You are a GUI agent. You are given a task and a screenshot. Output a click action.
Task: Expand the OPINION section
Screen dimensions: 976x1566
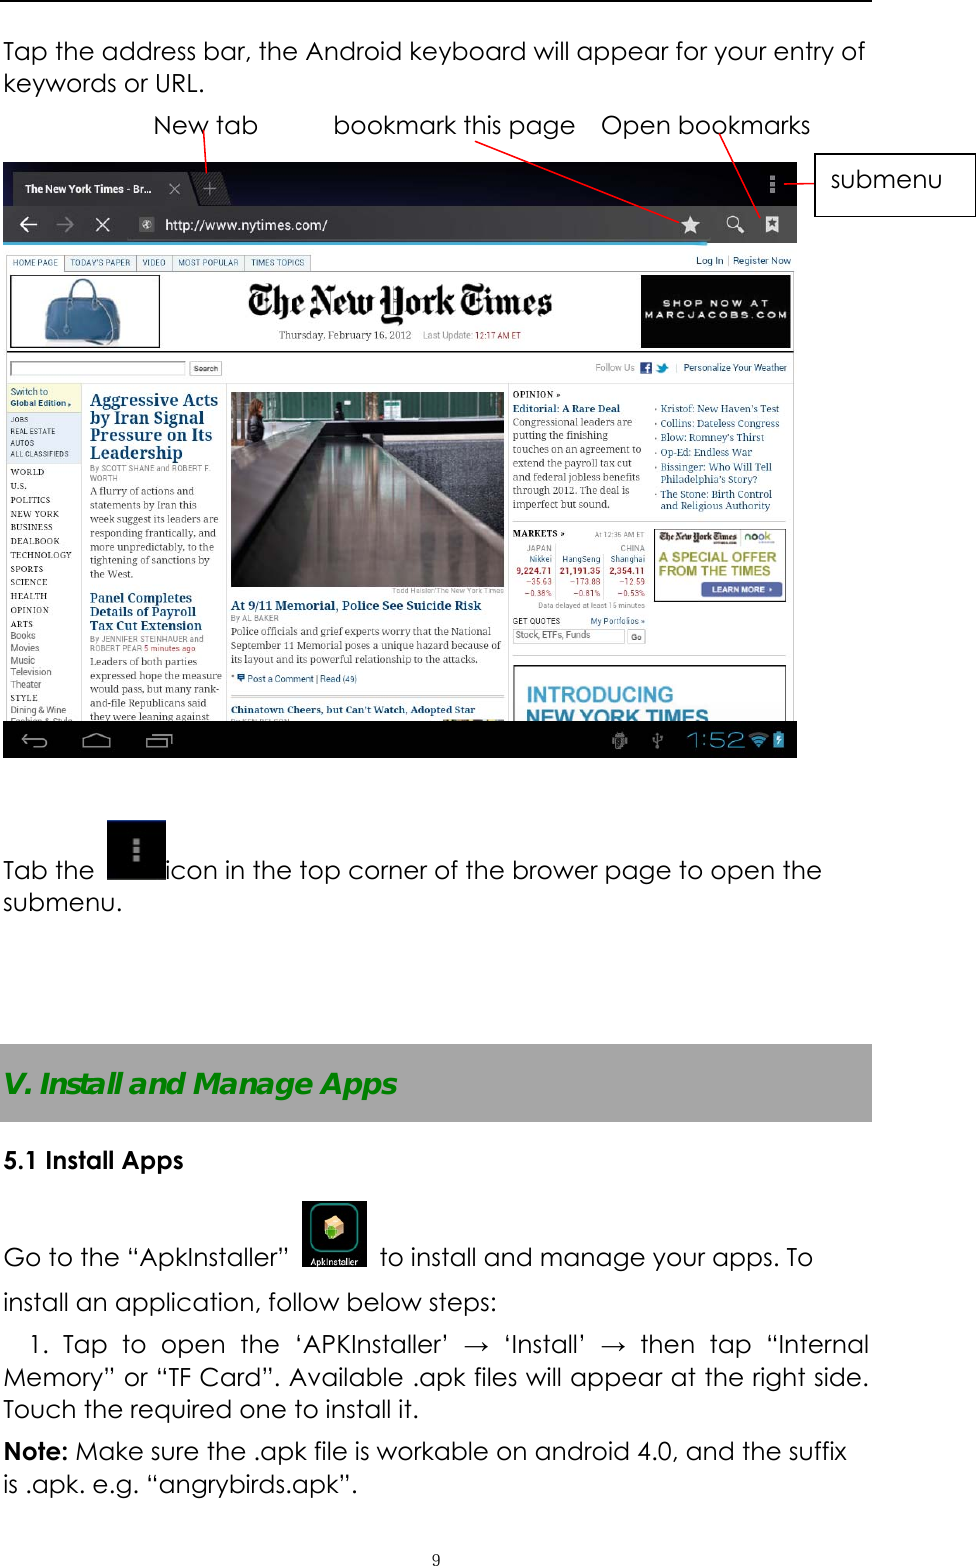535,395
